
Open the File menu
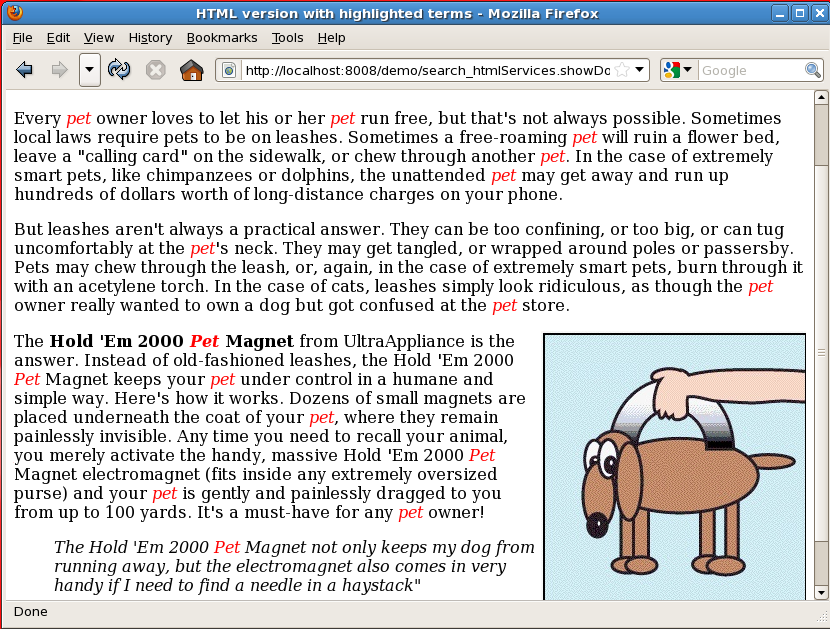[x=22, y=37]
